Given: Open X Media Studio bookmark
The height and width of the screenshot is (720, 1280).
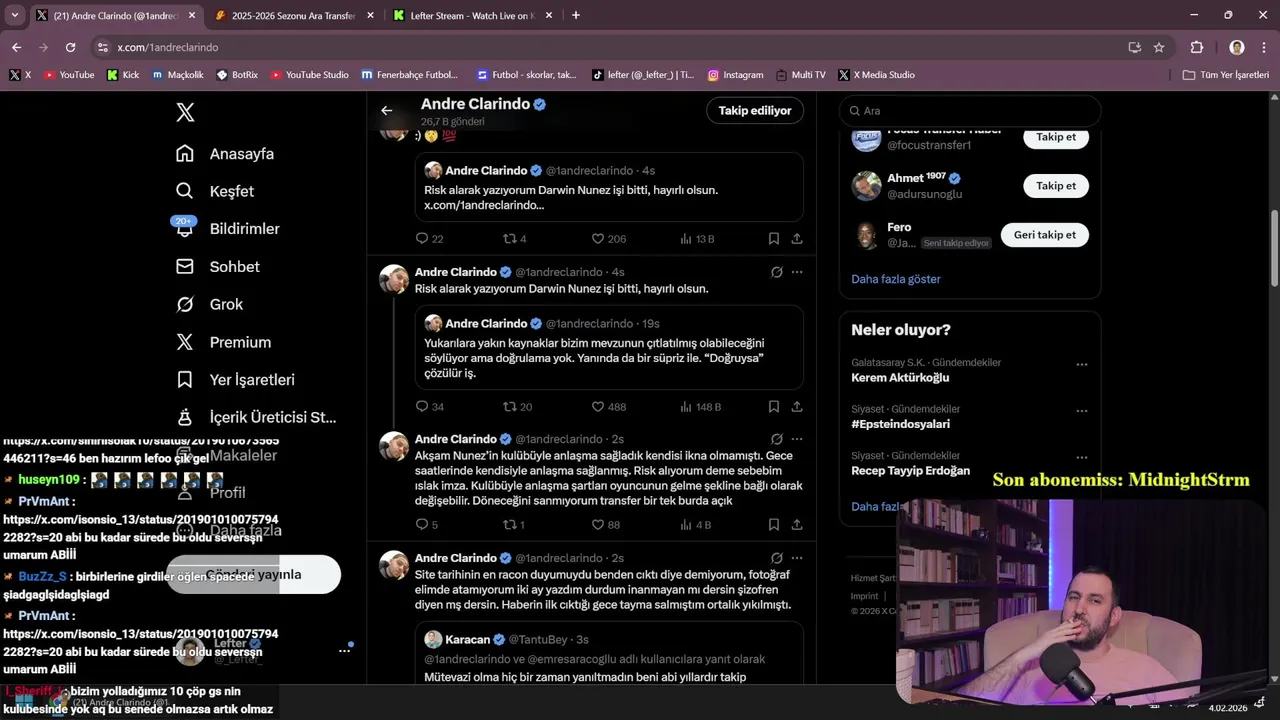Looking at the screenshot, I should pos(876,75).
